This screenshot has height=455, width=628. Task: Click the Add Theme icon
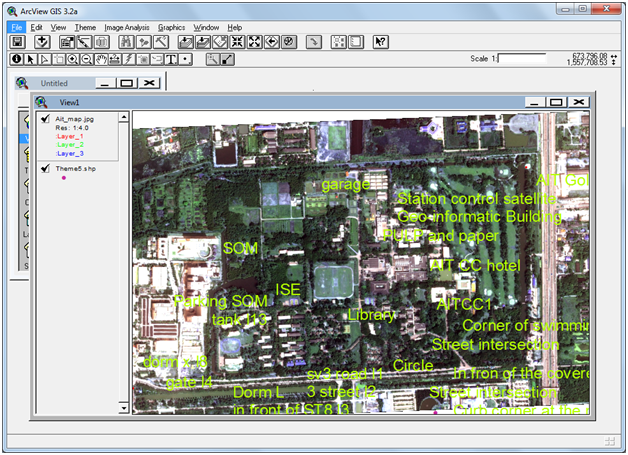coord(43,42)
